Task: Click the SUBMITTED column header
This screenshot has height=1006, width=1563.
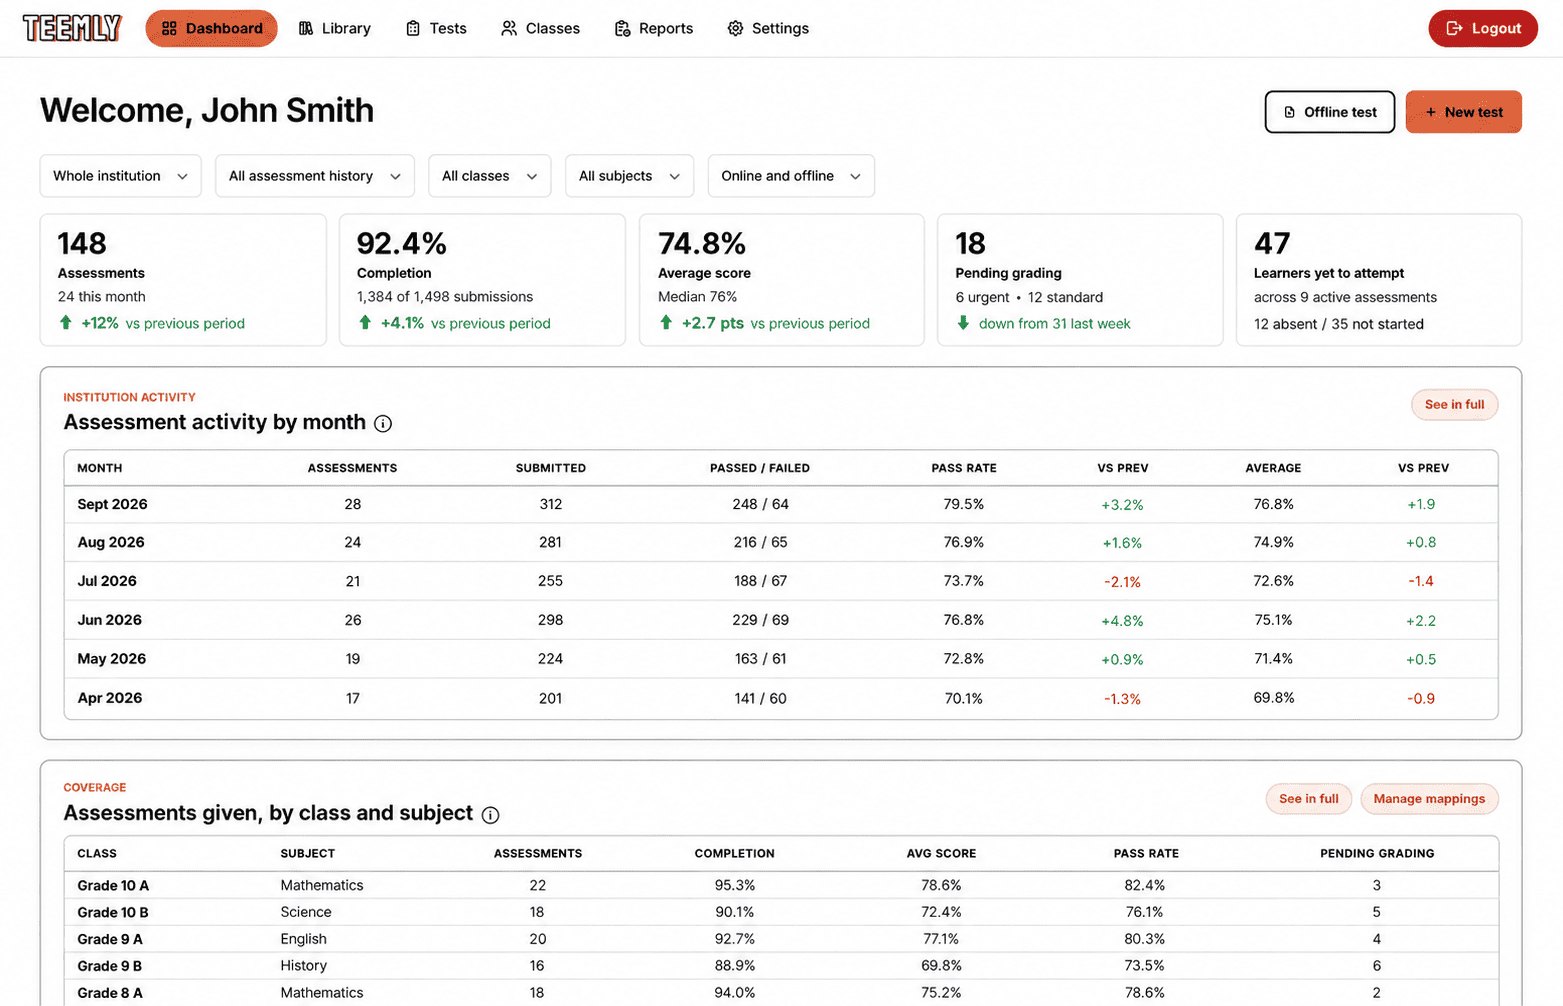Action: 551,468
